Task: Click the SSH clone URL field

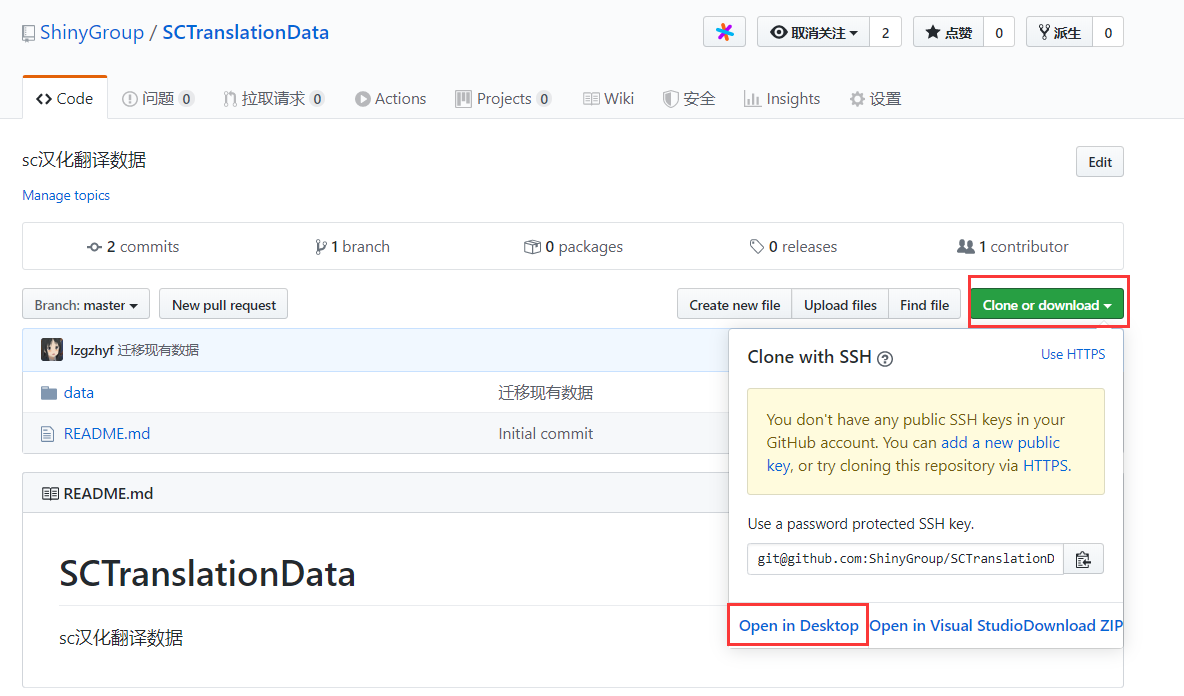Action: click(905, 559)
